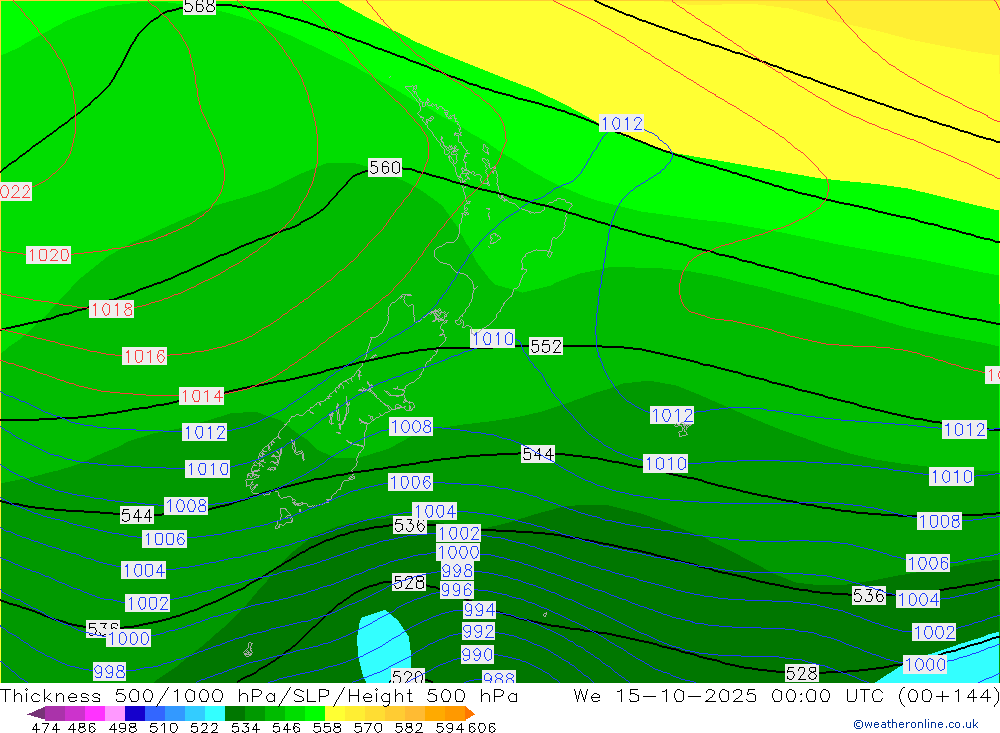Select the dark blue legend swatch

tap(135, 713)
